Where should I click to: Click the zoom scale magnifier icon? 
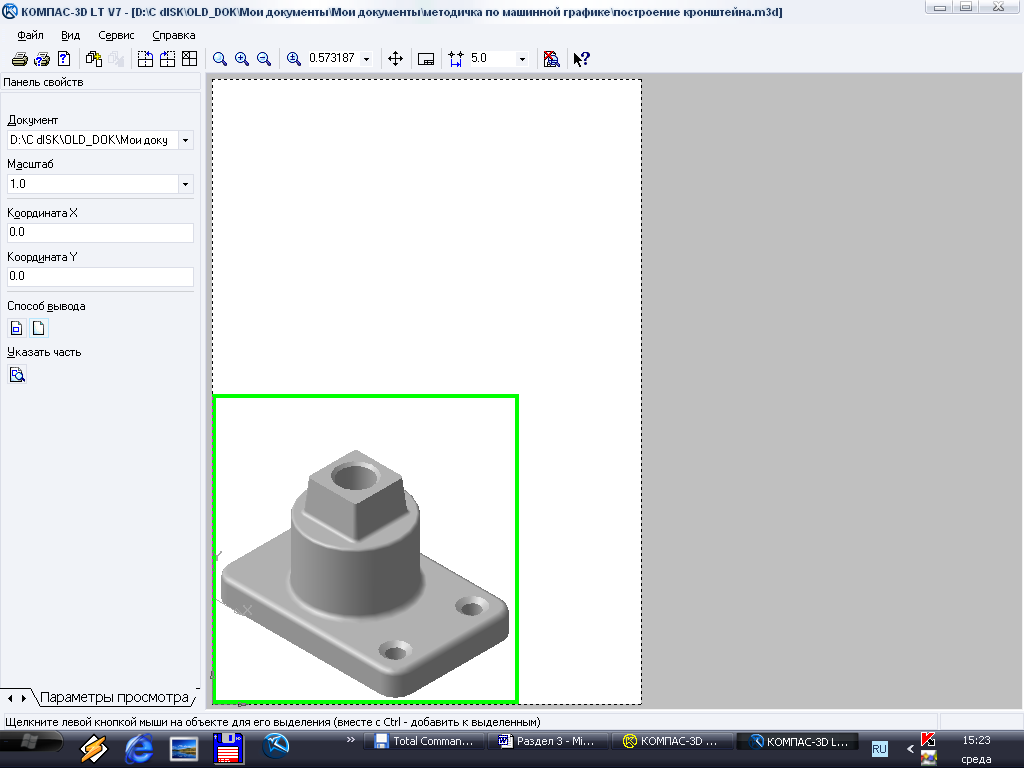(294, 59)
